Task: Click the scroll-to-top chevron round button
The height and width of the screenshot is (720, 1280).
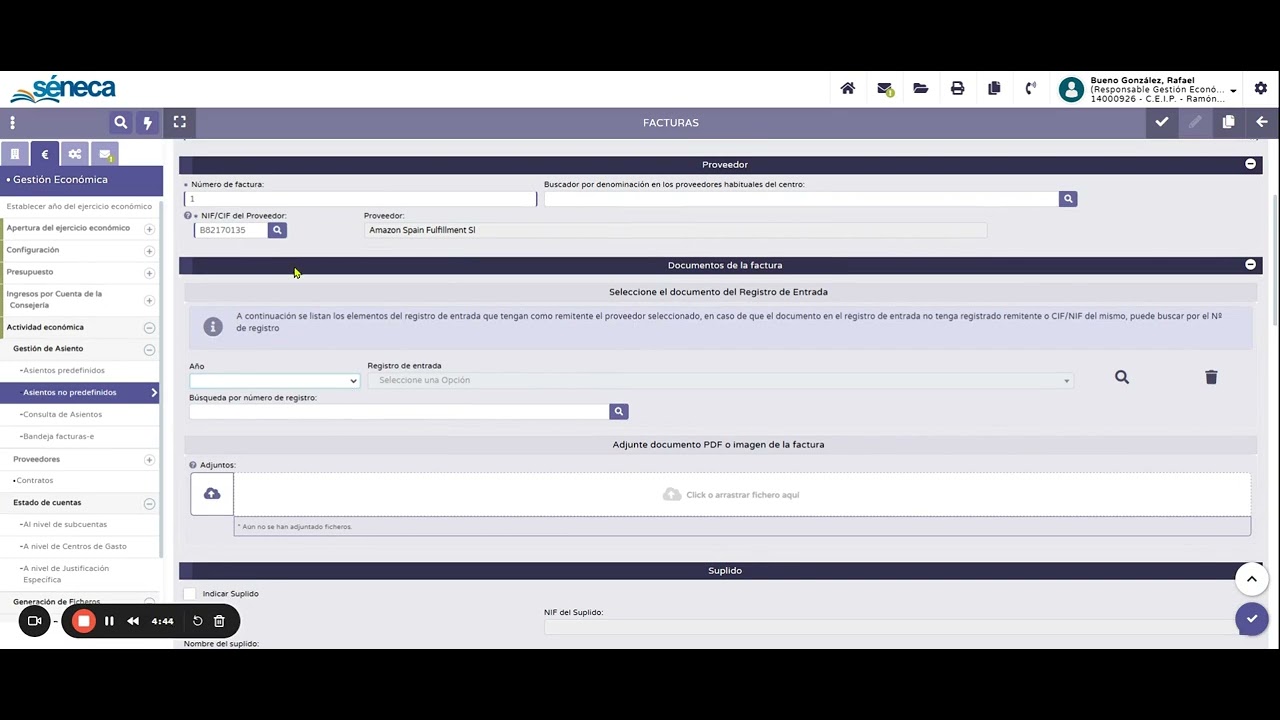Action: [x=1251, y=579]
